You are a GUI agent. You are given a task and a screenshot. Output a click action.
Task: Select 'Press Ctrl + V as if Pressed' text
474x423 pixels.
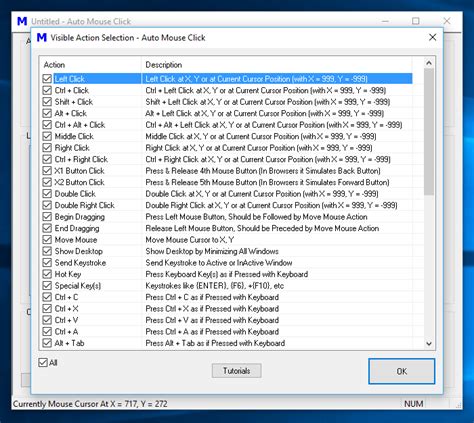(x=212, y=320)
